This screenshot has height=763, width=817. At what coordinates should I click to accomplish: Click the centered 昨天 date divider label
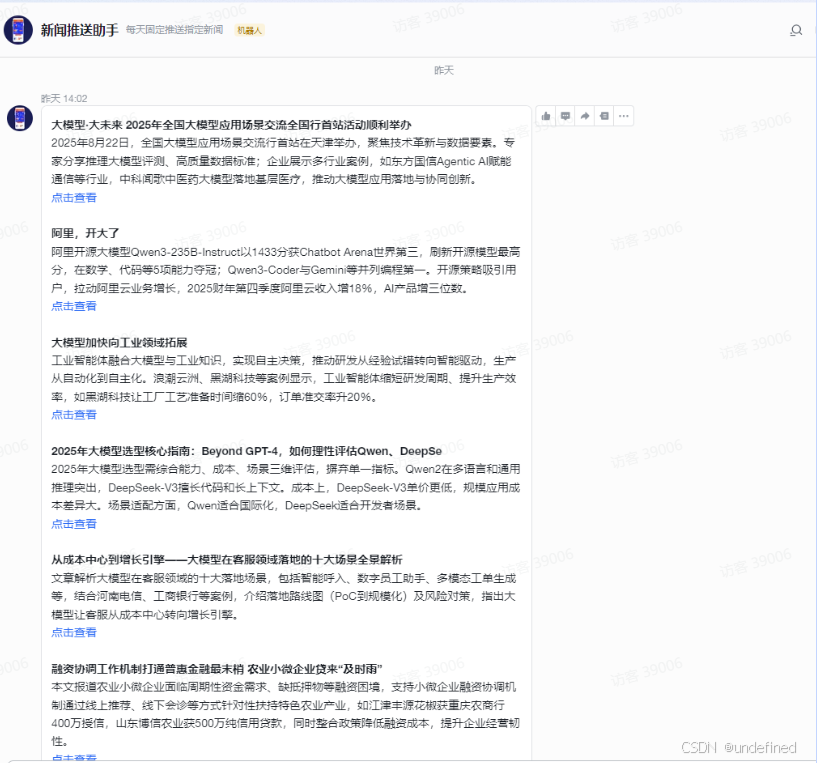tap(444, 70)
